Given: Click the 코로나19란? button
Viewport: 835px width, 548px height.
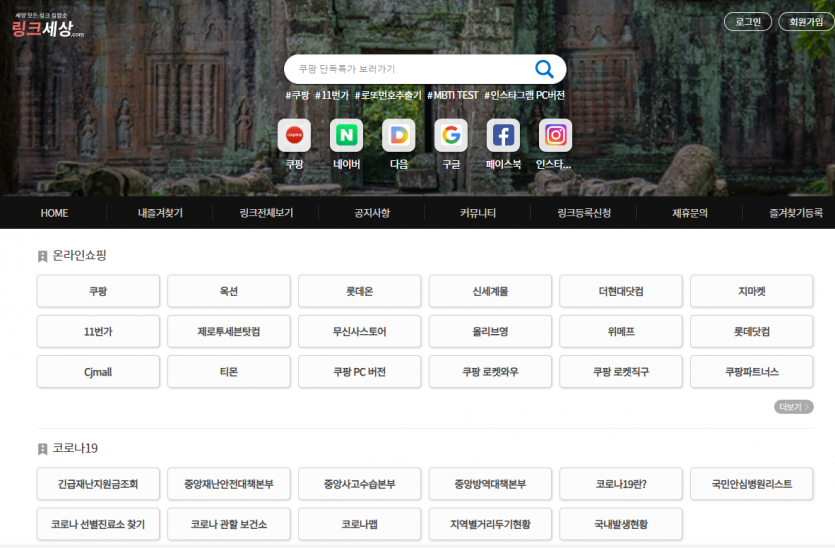Looking at the screenshot, I should (621, 484).
